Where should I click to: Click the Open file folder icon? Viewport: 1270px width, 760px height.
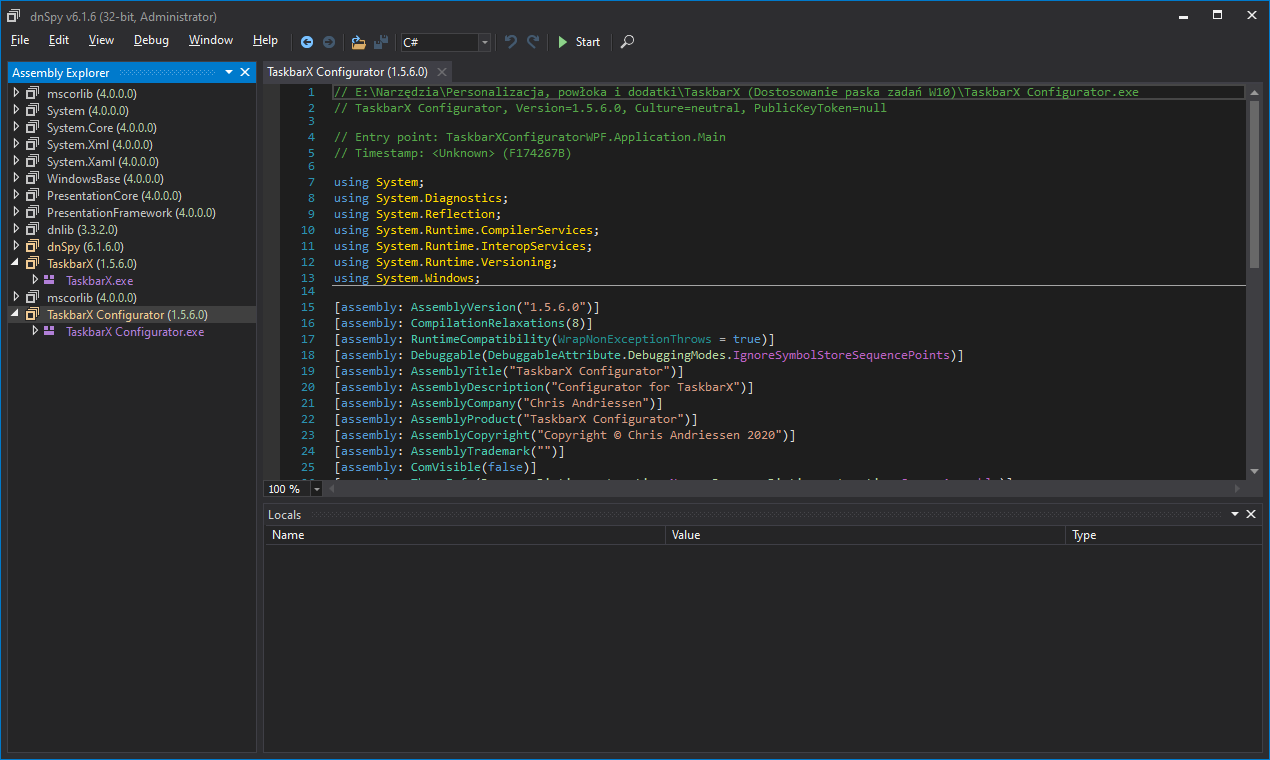coord(358,42)
